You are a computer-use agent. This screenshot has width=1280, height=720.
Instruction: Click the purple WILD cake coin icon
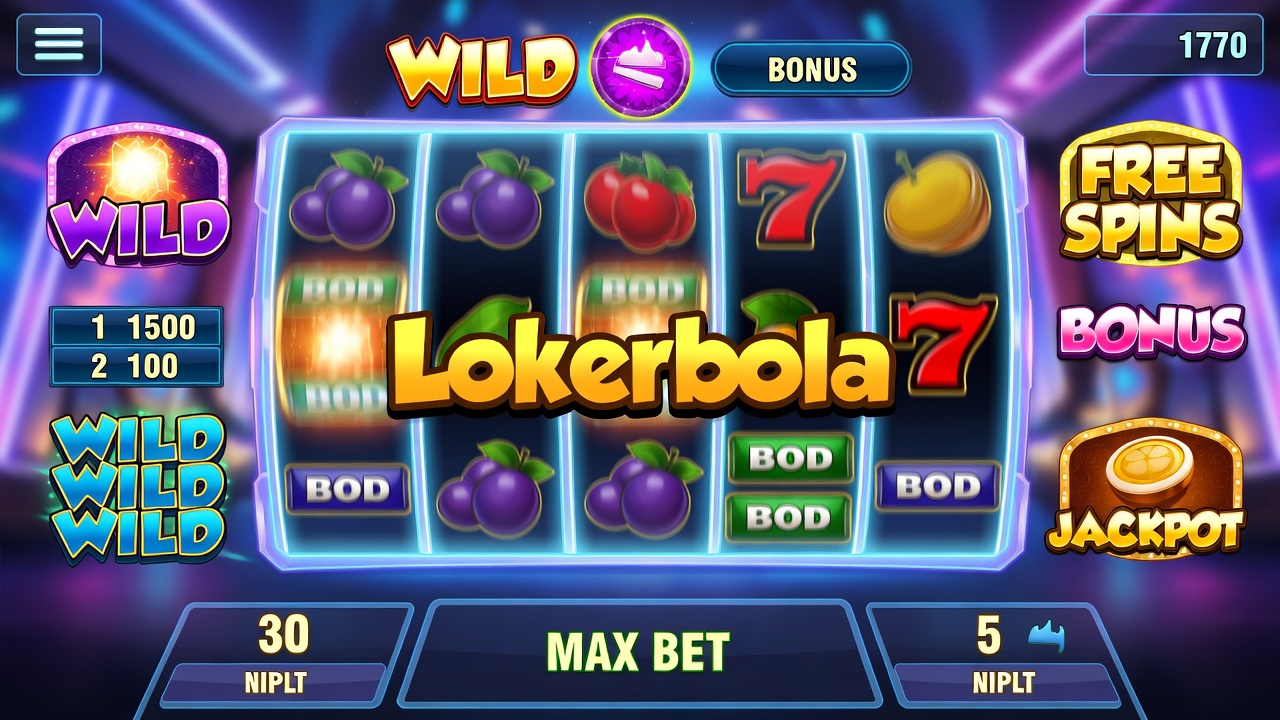[x=641, y=68]
